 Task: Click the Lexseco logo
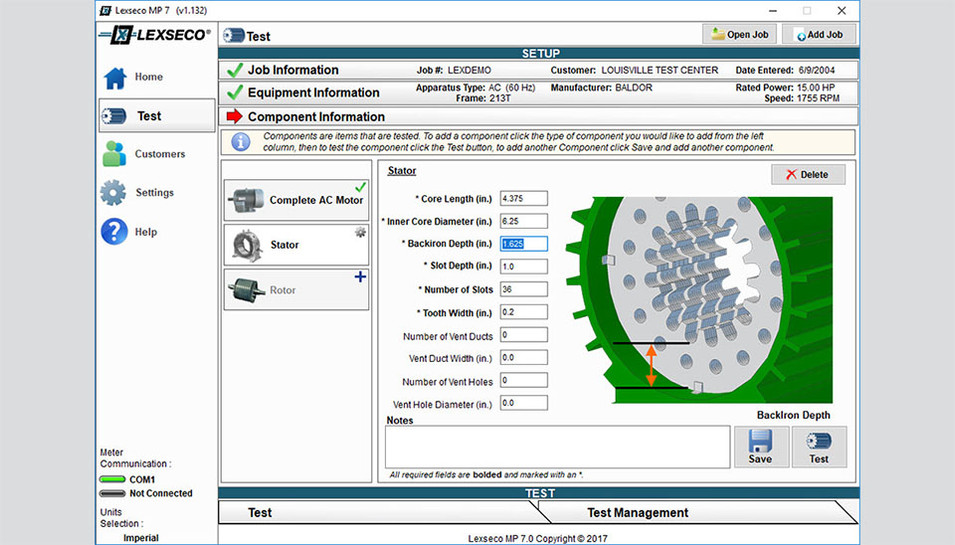coord(155,35)
